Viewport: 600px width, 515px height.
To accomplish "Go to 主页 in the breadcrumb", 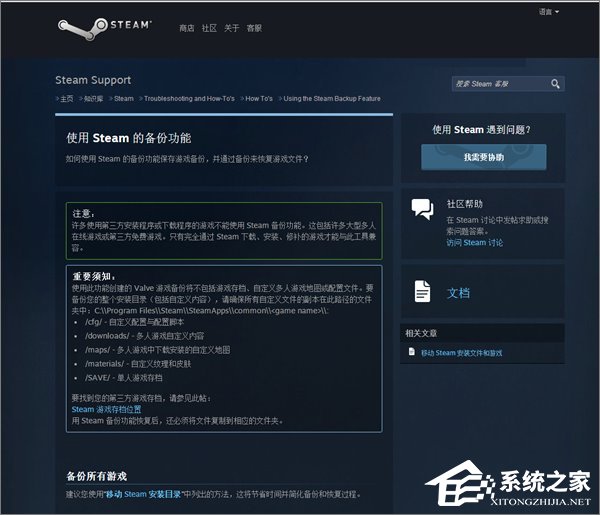I will [67, 99].
